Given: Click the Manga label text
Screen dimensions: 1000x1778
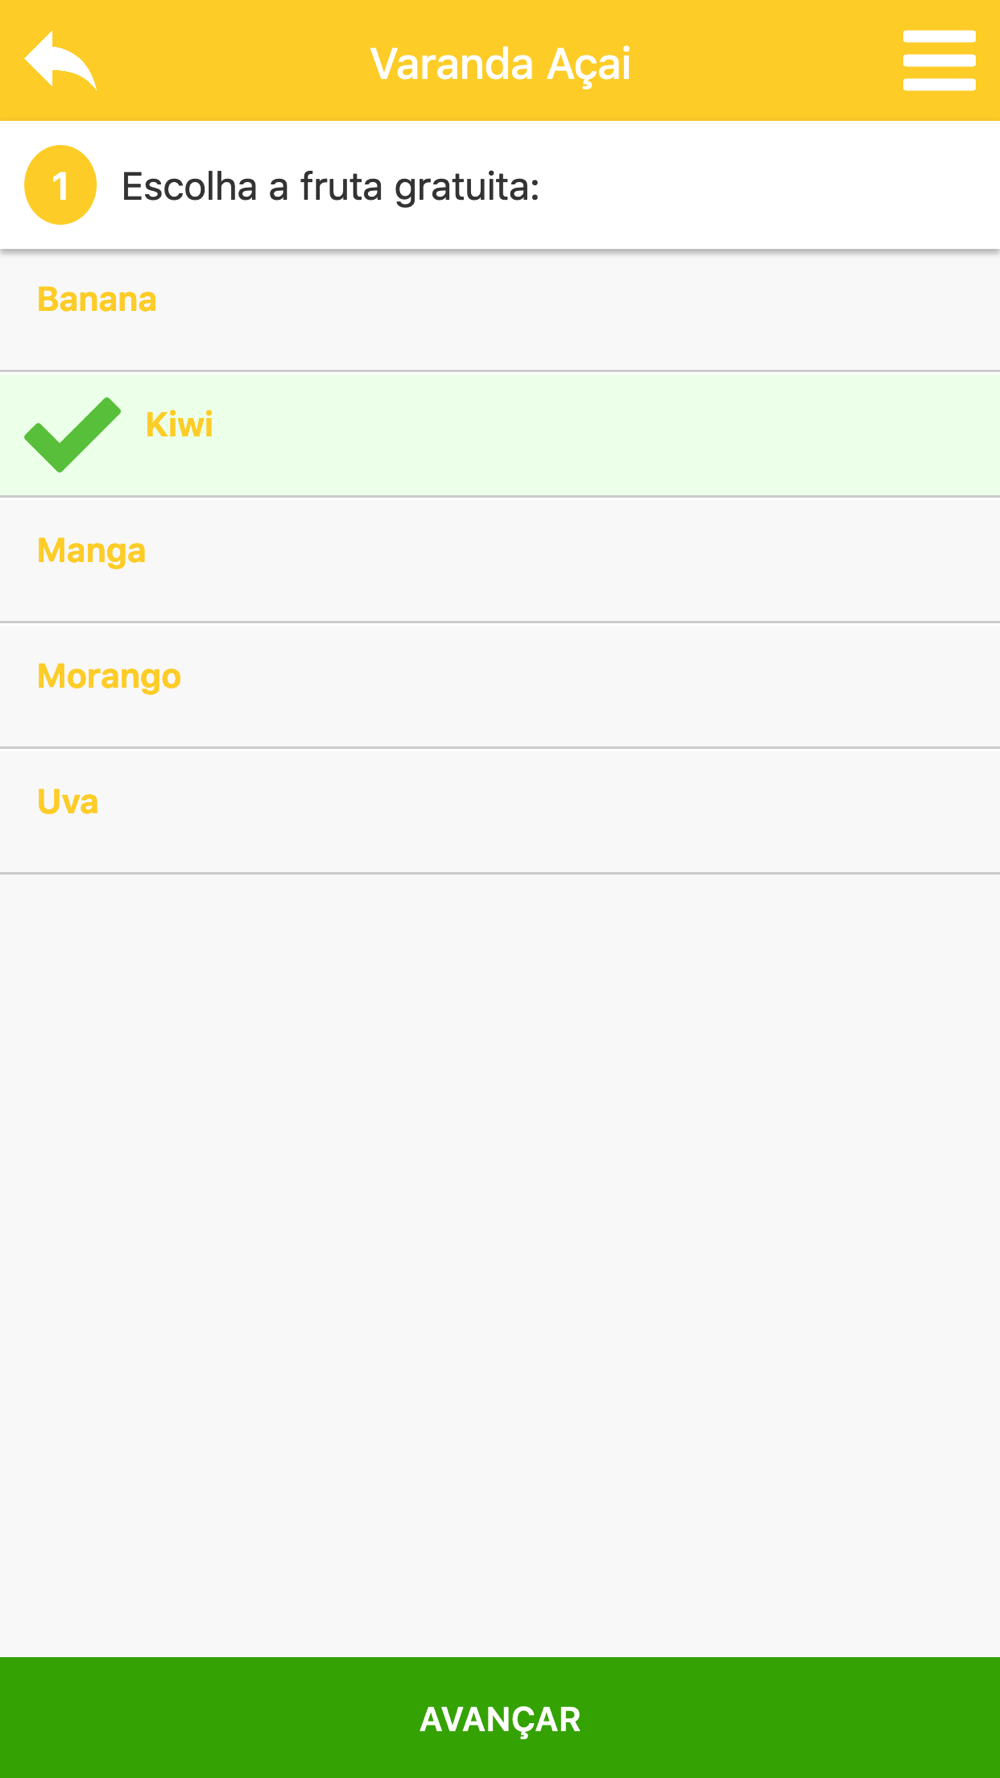Looking at the screenshot, I should point(91,551).
